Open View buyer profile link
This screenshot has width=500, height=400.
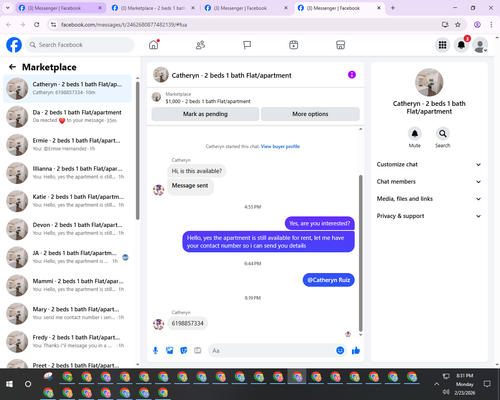[280, 146]
